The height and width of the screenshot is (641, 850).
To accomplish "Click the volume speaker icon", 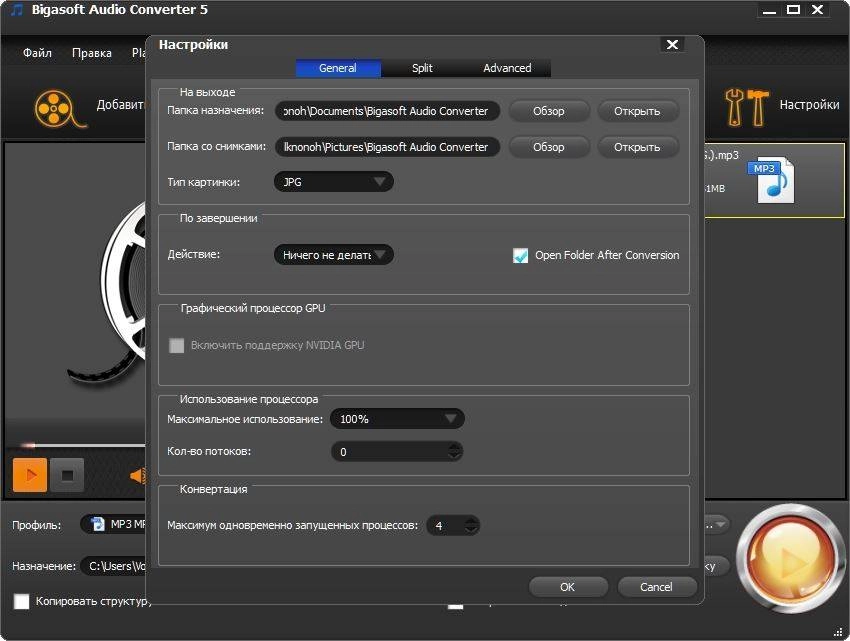I will (138, 476).
